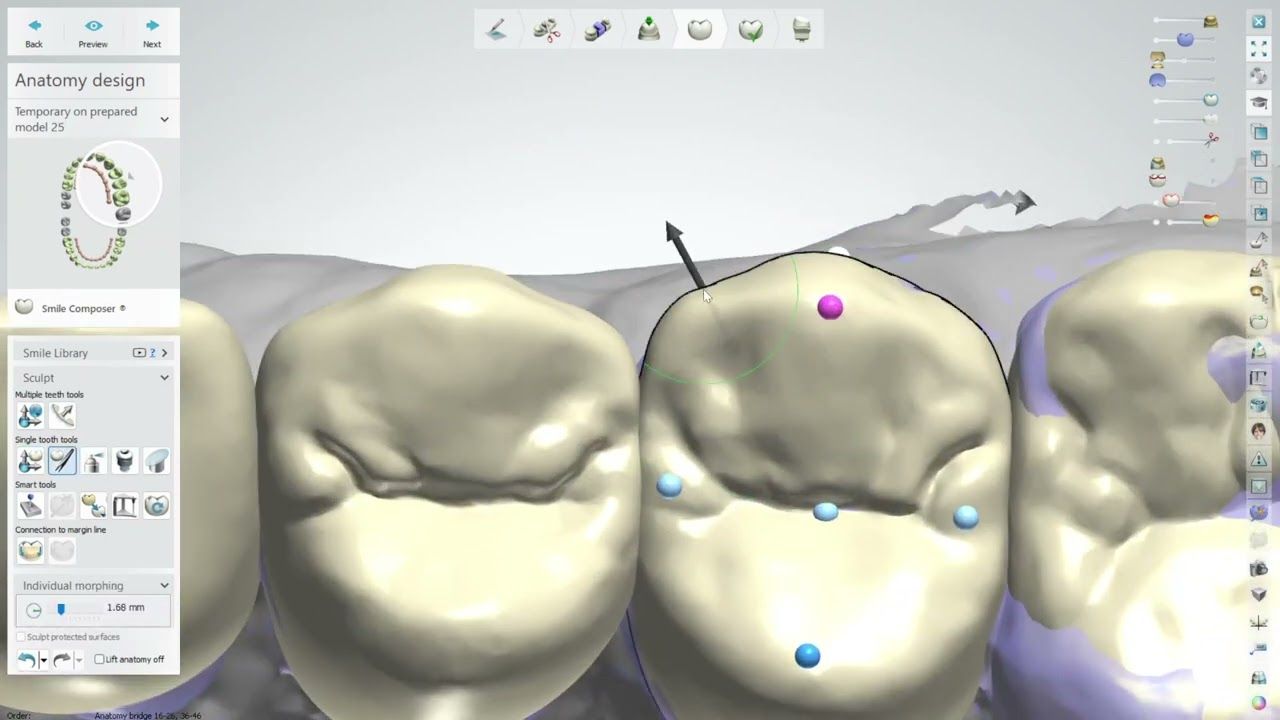
Task: Open the smart tools joystick icon
Action: (x=30, y=505)
